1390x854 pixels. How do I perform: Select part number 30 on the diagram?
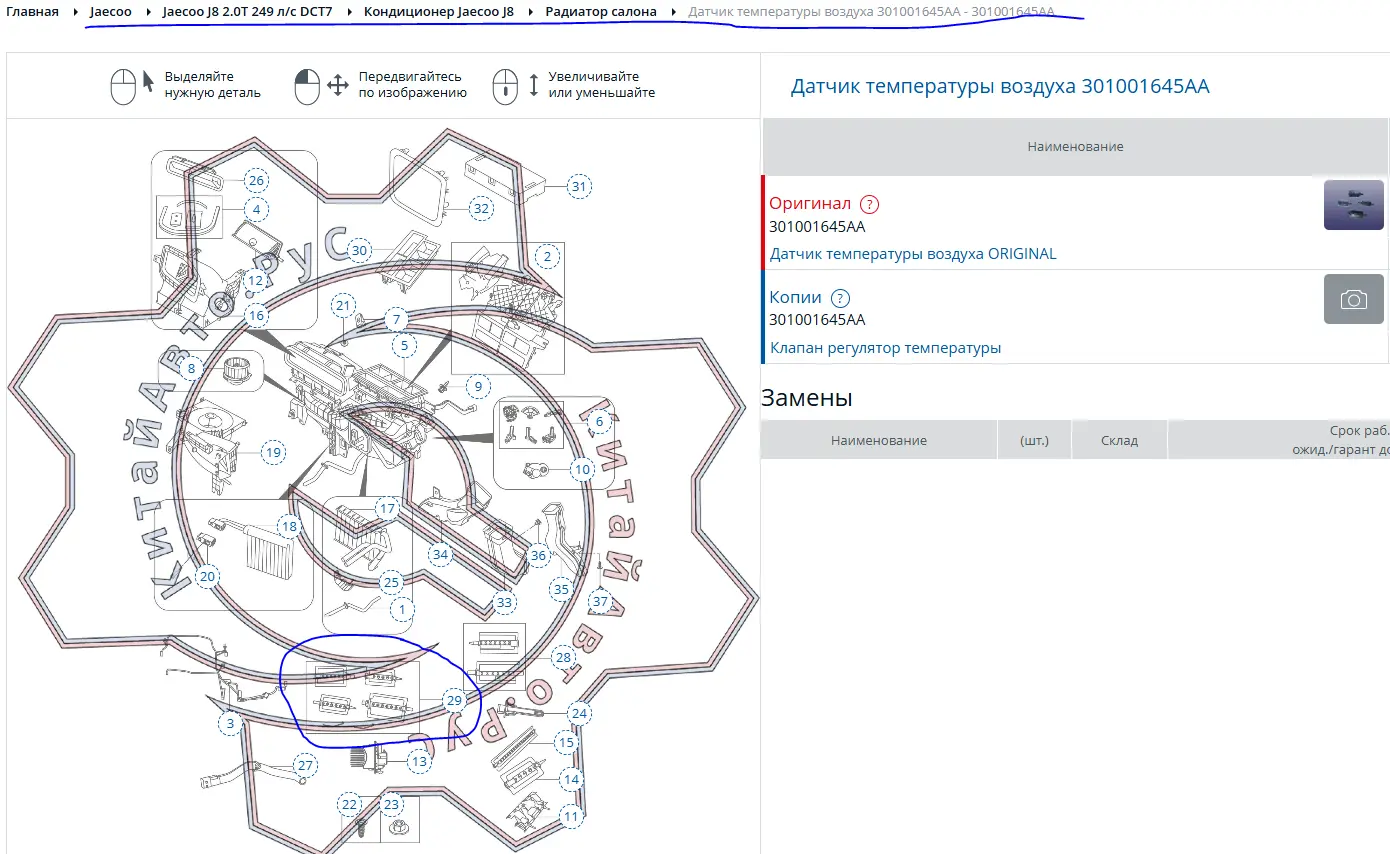(x=360, y=250)
